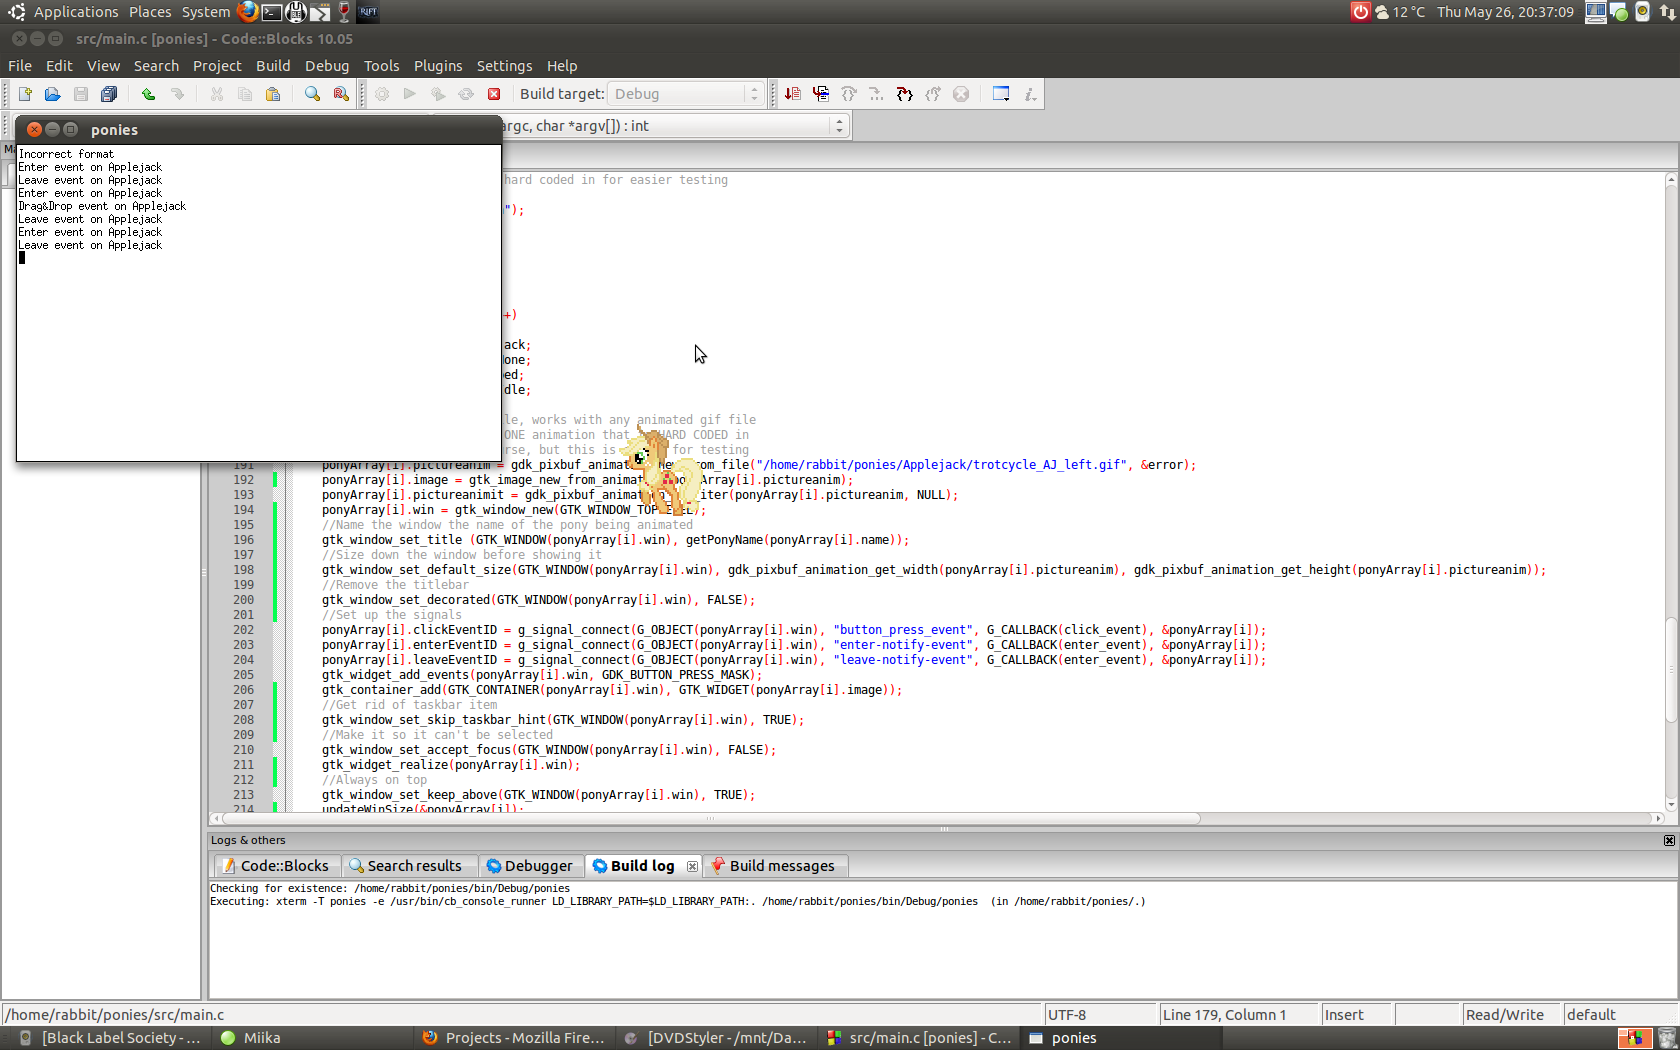Click the vertical scrollbar of the code editor
The image size is (1680, 1050).
point(1670,668)
